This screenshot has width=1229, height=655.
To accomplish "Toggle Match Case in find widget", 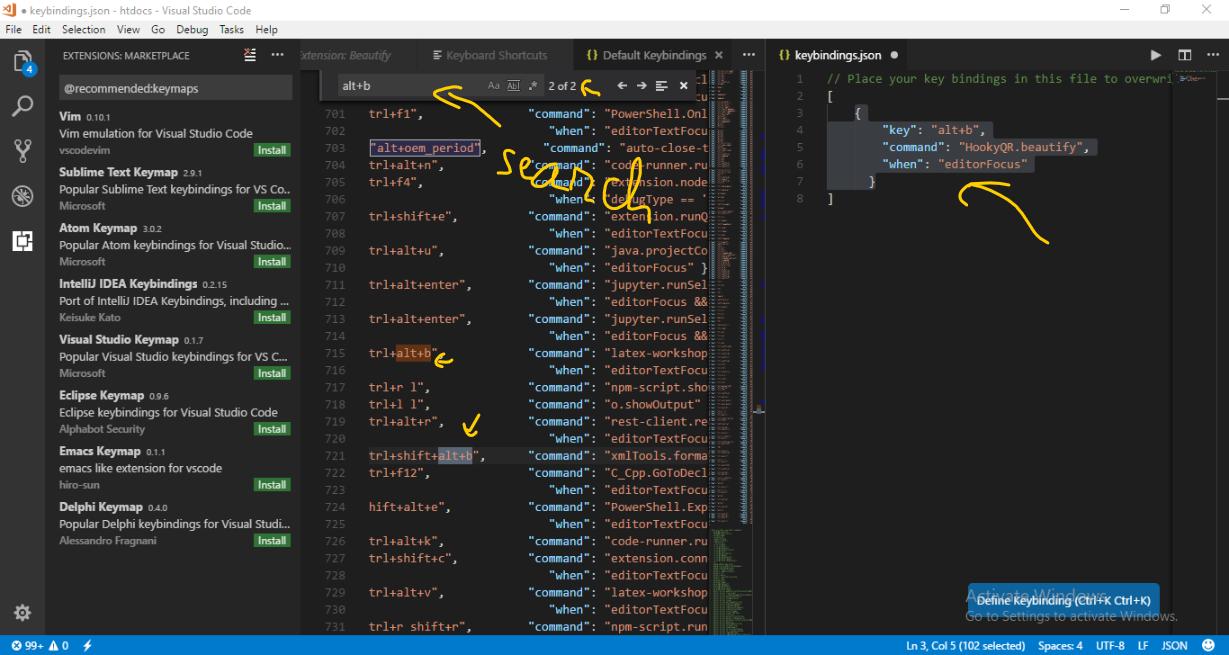I will [x=494, y=86].
